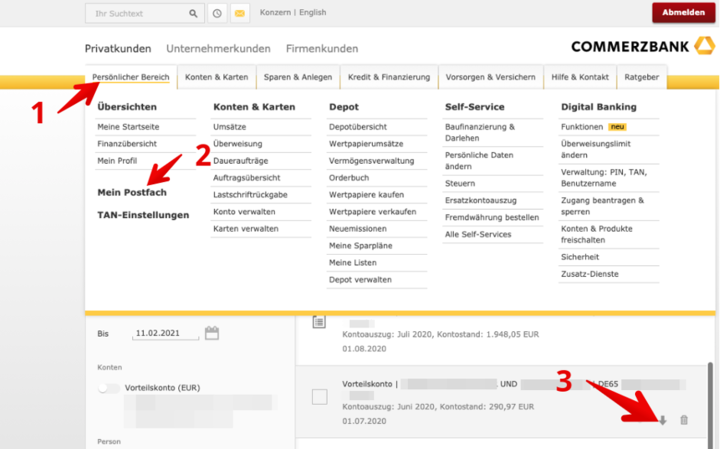Open Wertpapiere verkaufen
This screenshot has height=449, width=720.
click(372, 212)
